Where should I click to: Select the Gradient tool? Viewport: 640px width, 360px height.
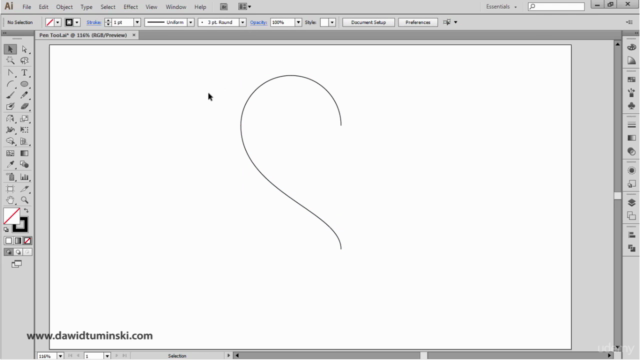click(x=24, y=153)
